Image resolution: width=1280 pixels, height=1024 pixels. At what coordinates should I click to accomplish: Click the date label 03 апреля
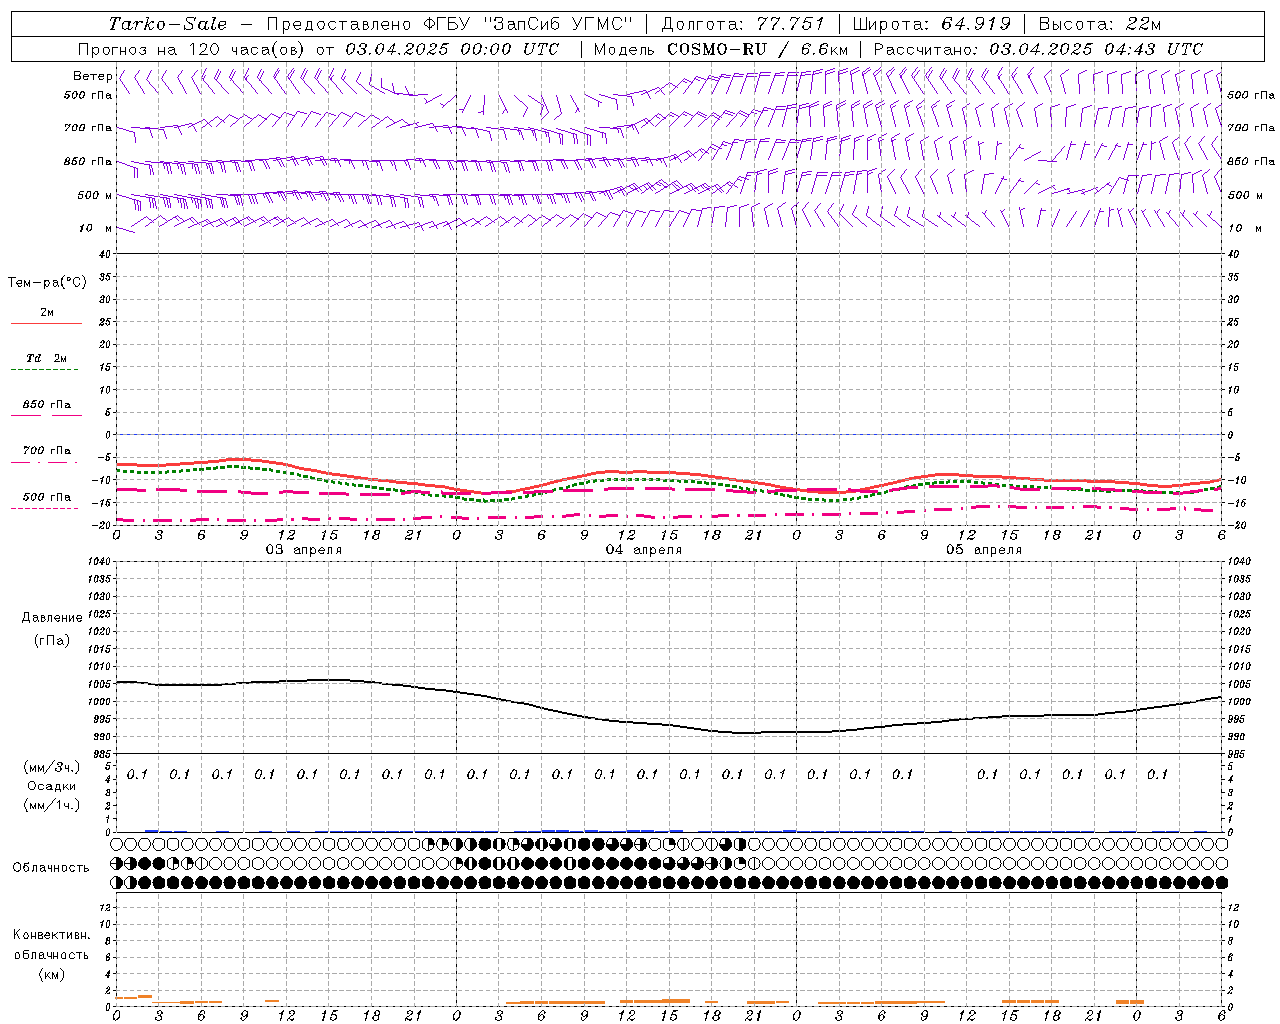tap(303, 550)
